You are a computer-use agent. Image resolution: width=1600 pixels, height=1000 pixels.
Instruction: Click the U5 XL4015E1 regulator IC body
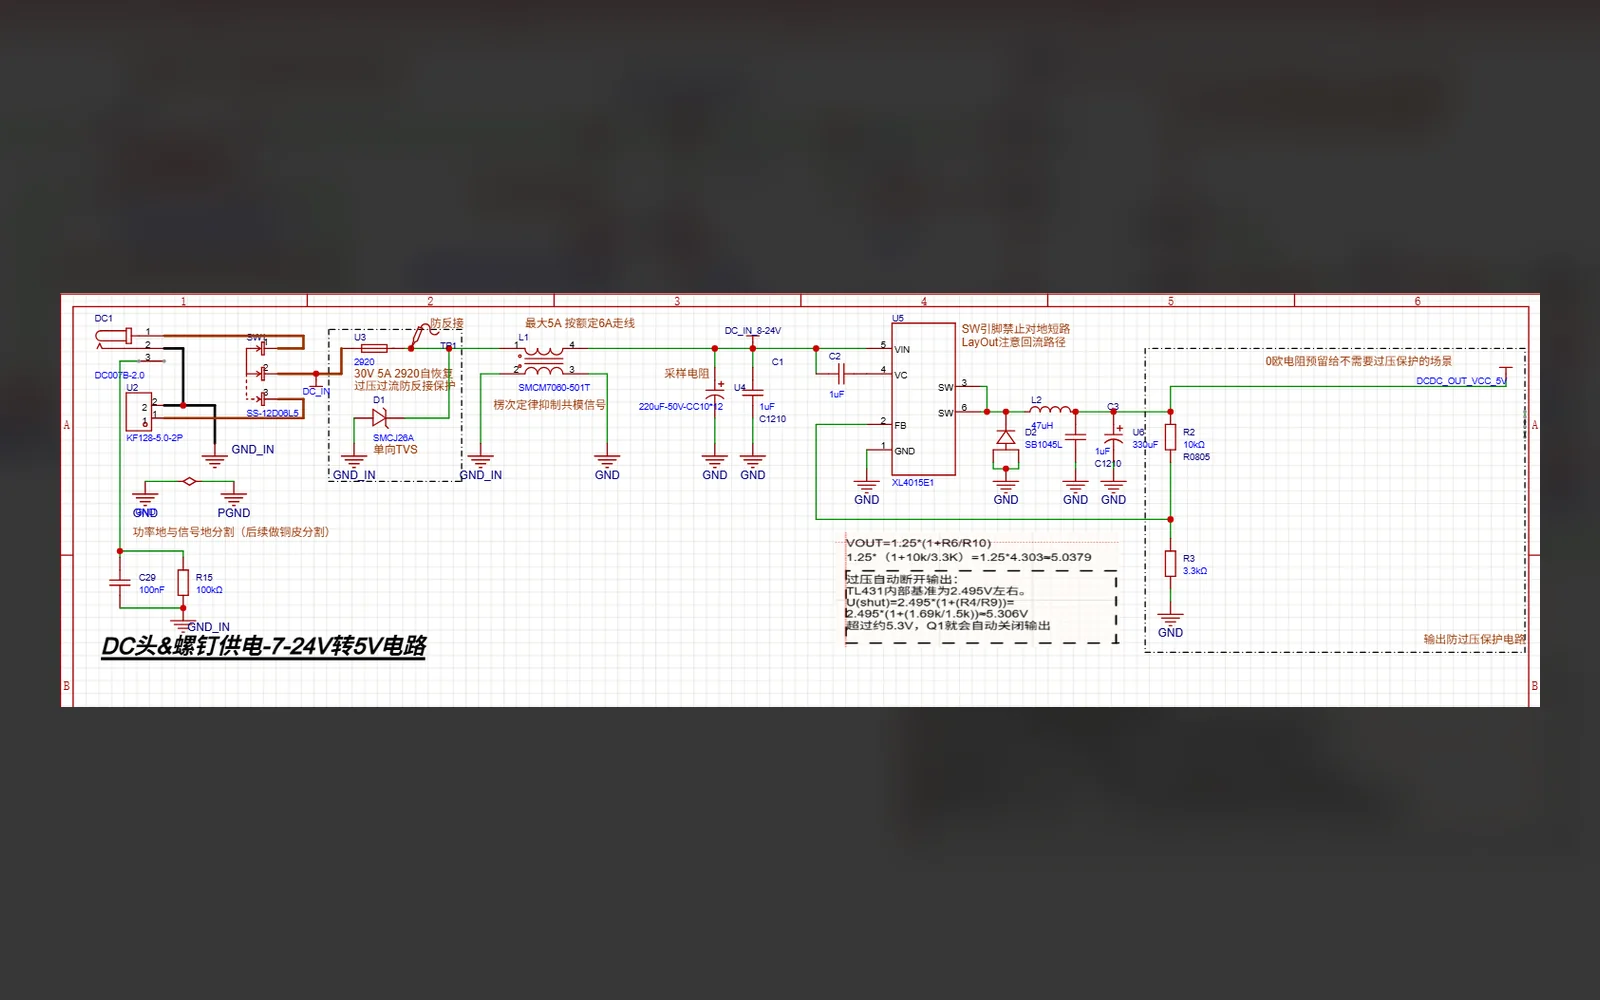[923, 399]
